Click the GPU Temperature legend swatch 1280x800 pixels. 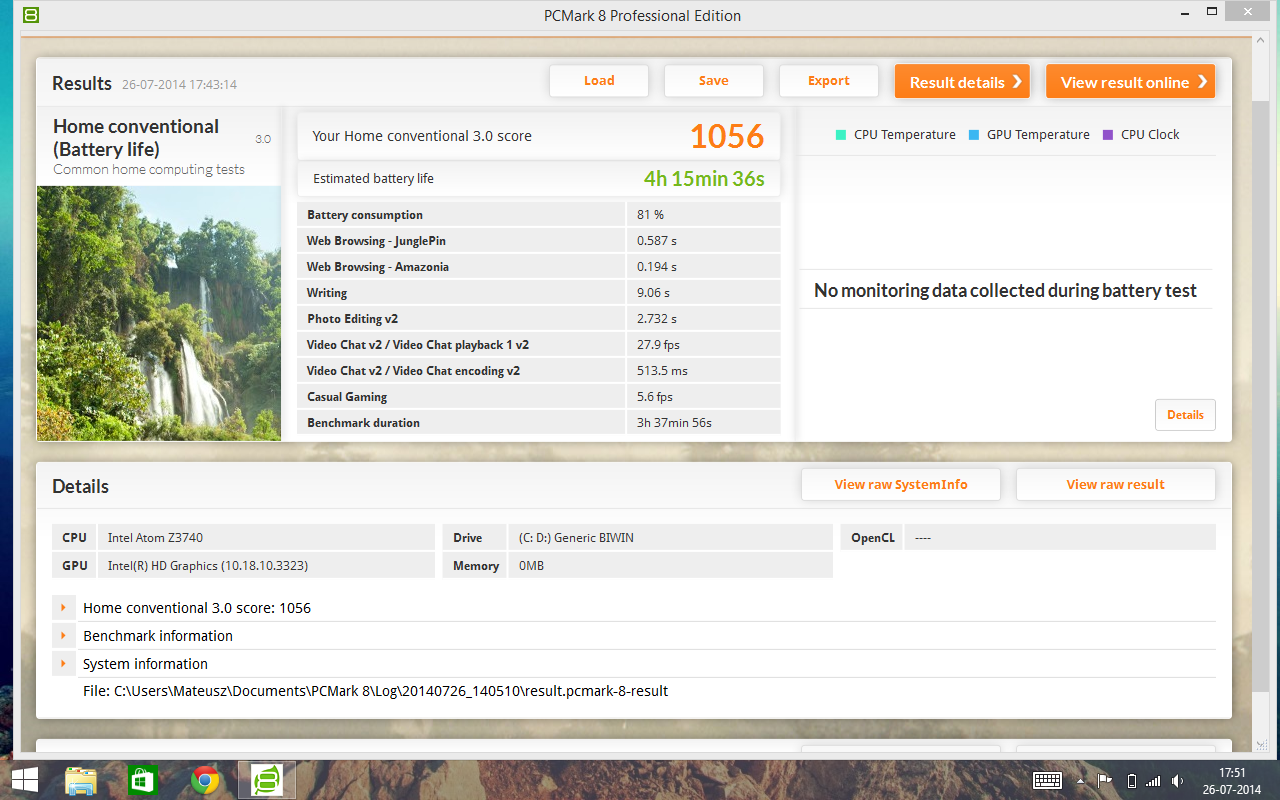974,135
